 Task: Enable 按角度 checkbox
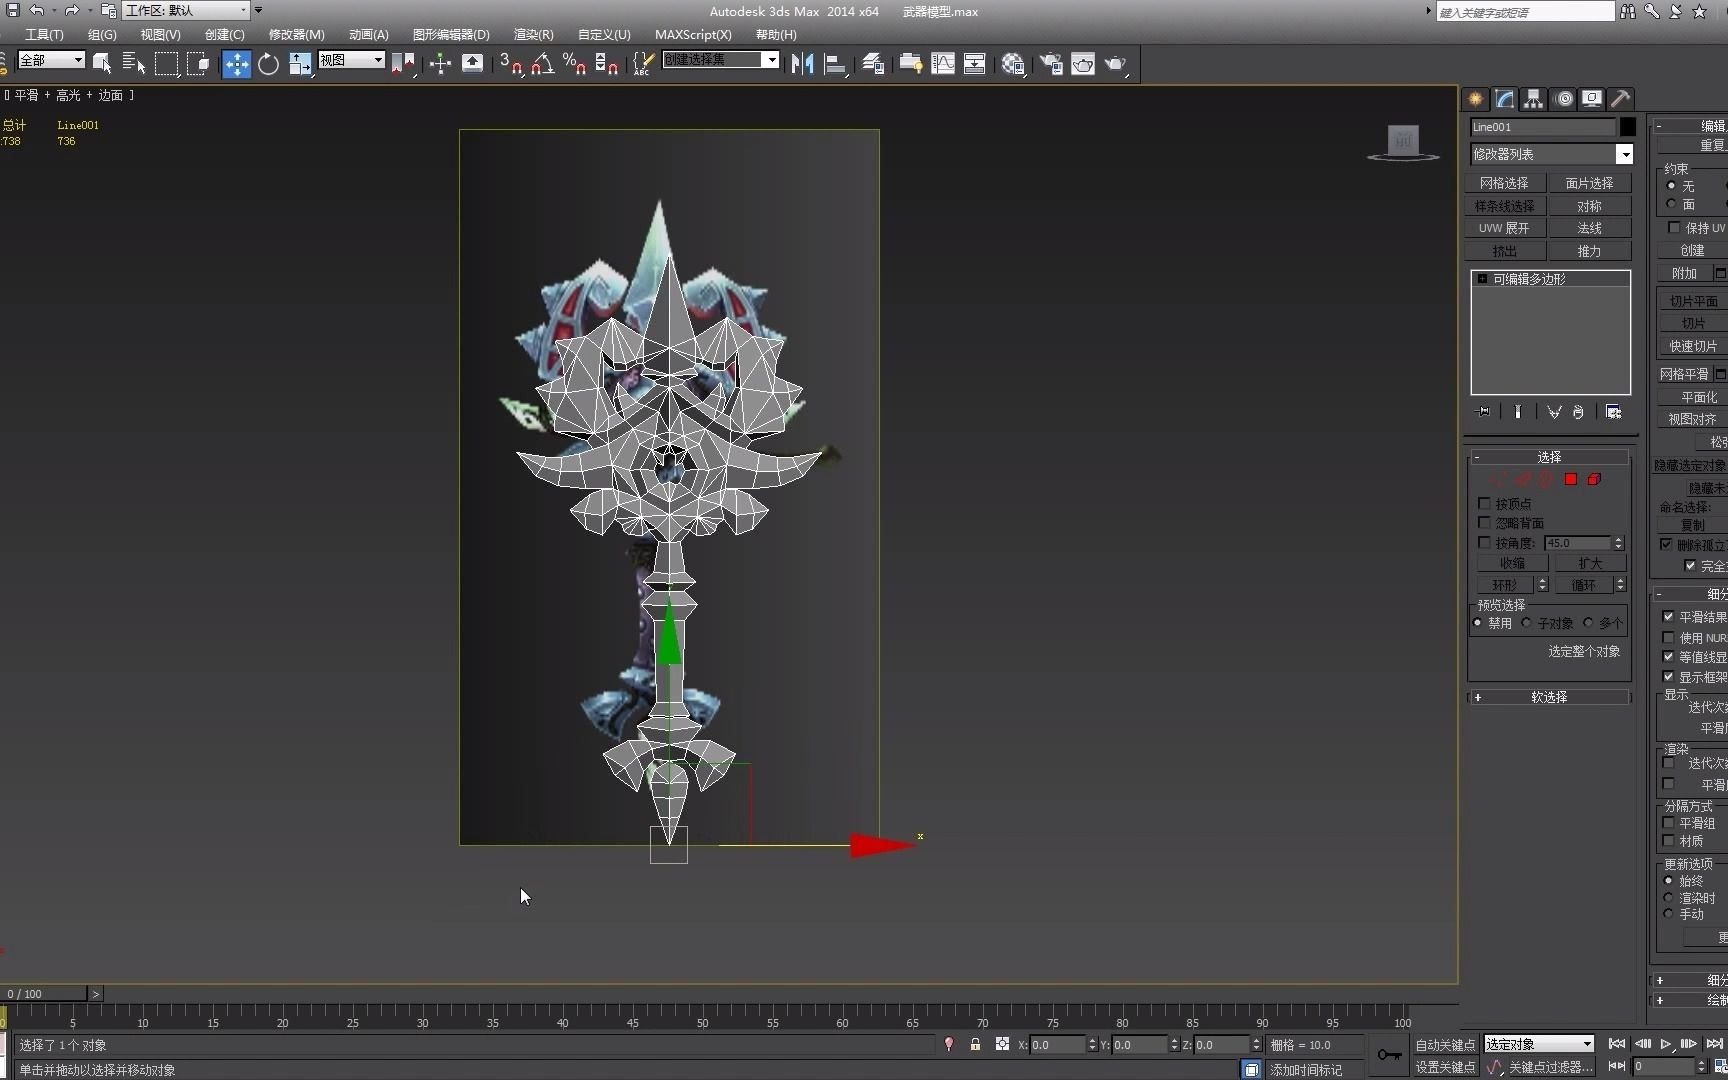[1485, 542]
